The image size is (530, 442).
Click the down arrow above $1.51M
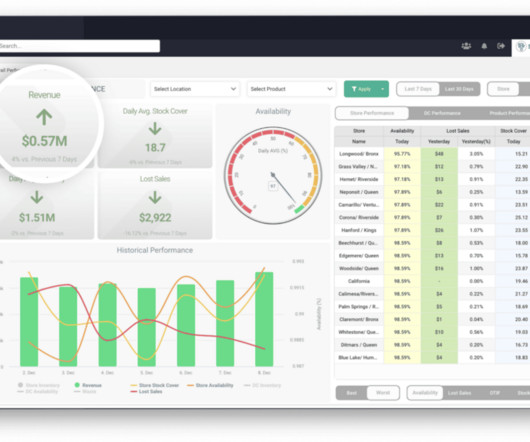(x=37, y=197)
